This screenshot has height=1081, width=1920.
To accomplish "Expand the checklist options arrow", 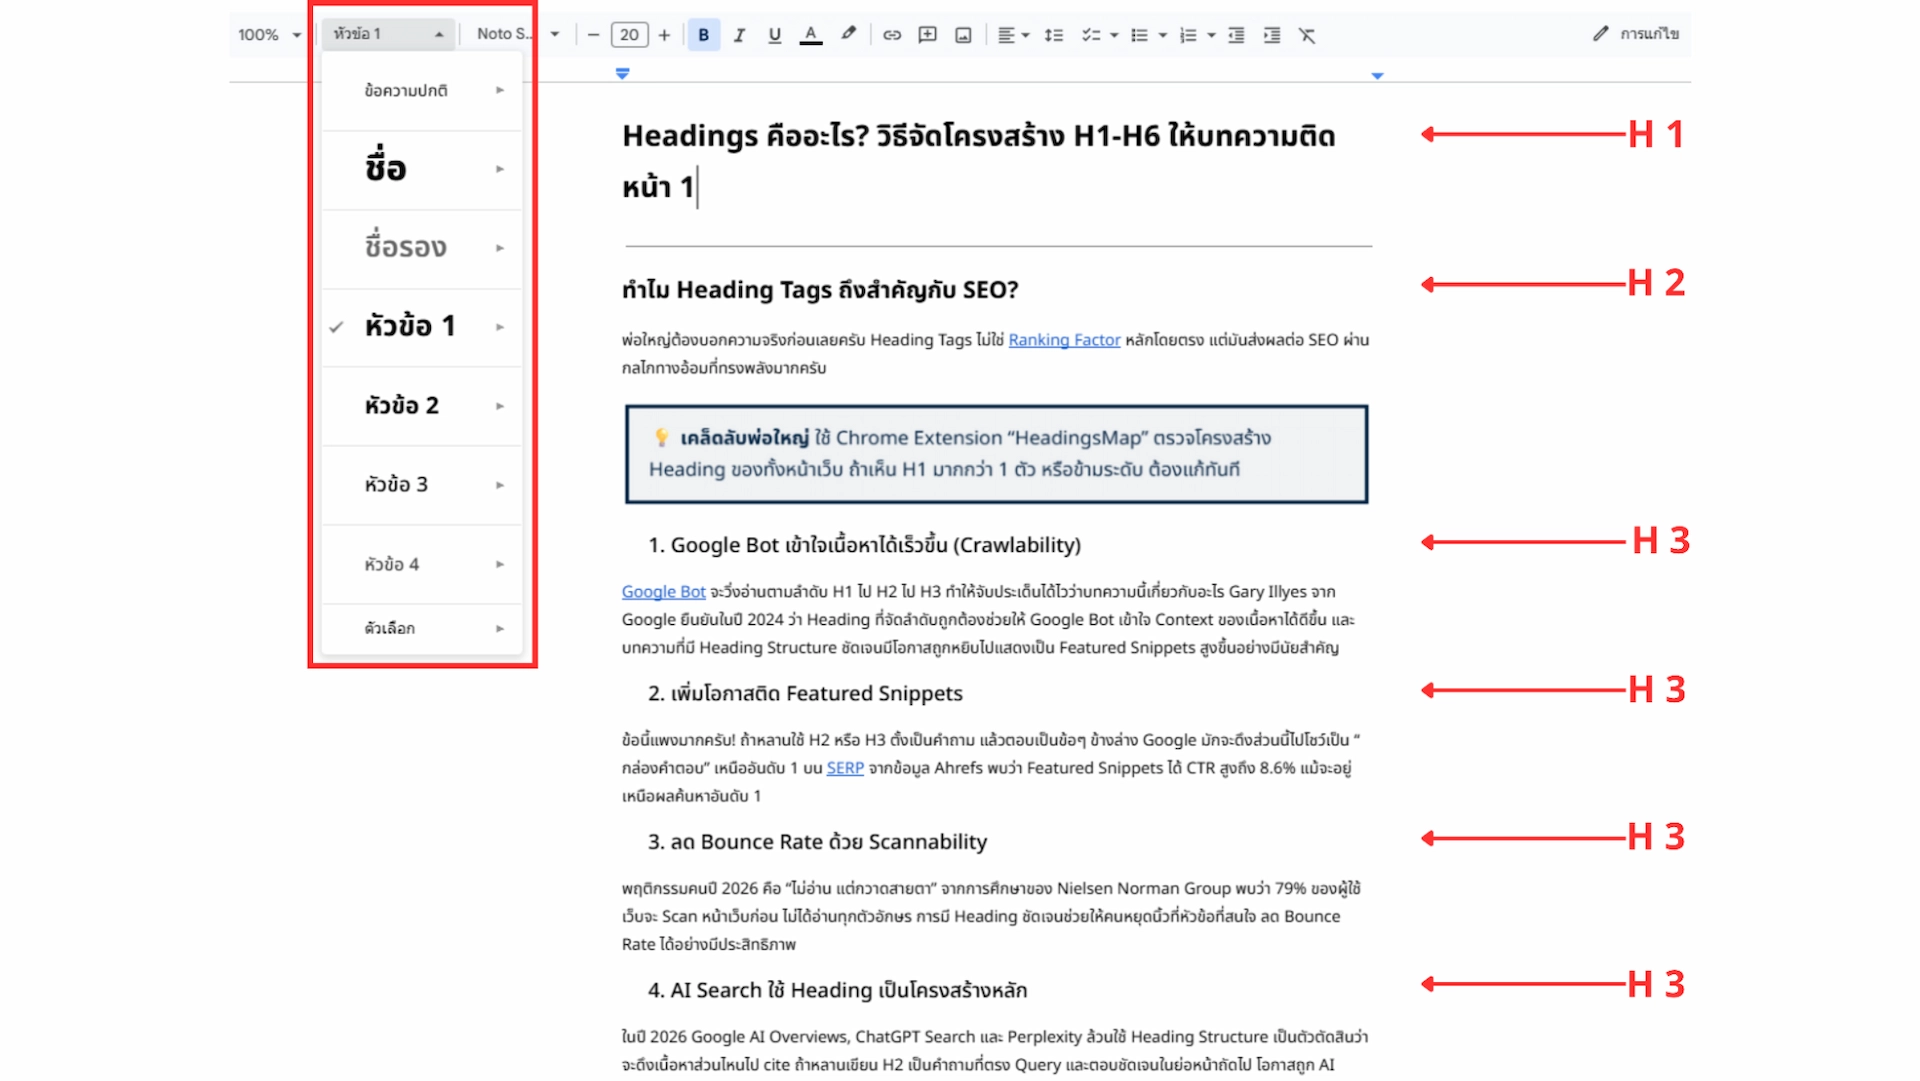I will (1114, 35).
